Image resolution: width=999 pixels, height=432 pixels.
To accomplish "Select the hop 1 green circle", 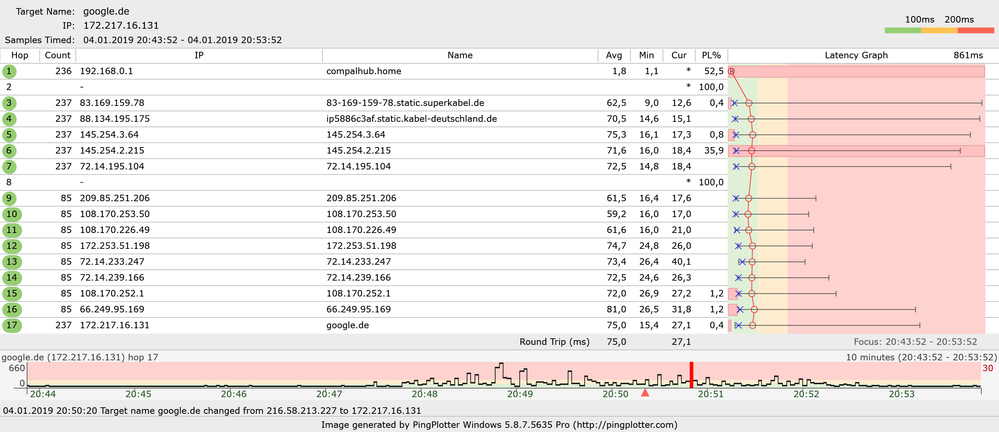I will pyautogui.click(x=10, y=71).
